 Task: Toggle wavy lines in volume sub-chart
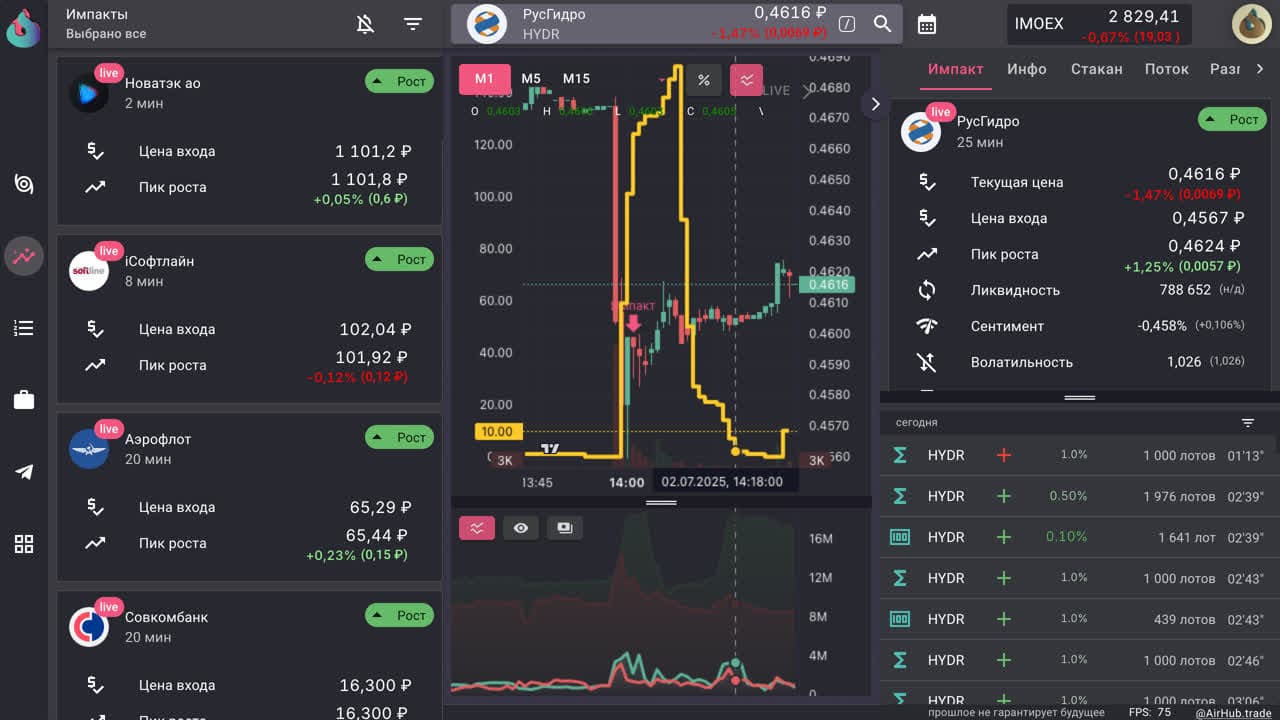point(477,528)
